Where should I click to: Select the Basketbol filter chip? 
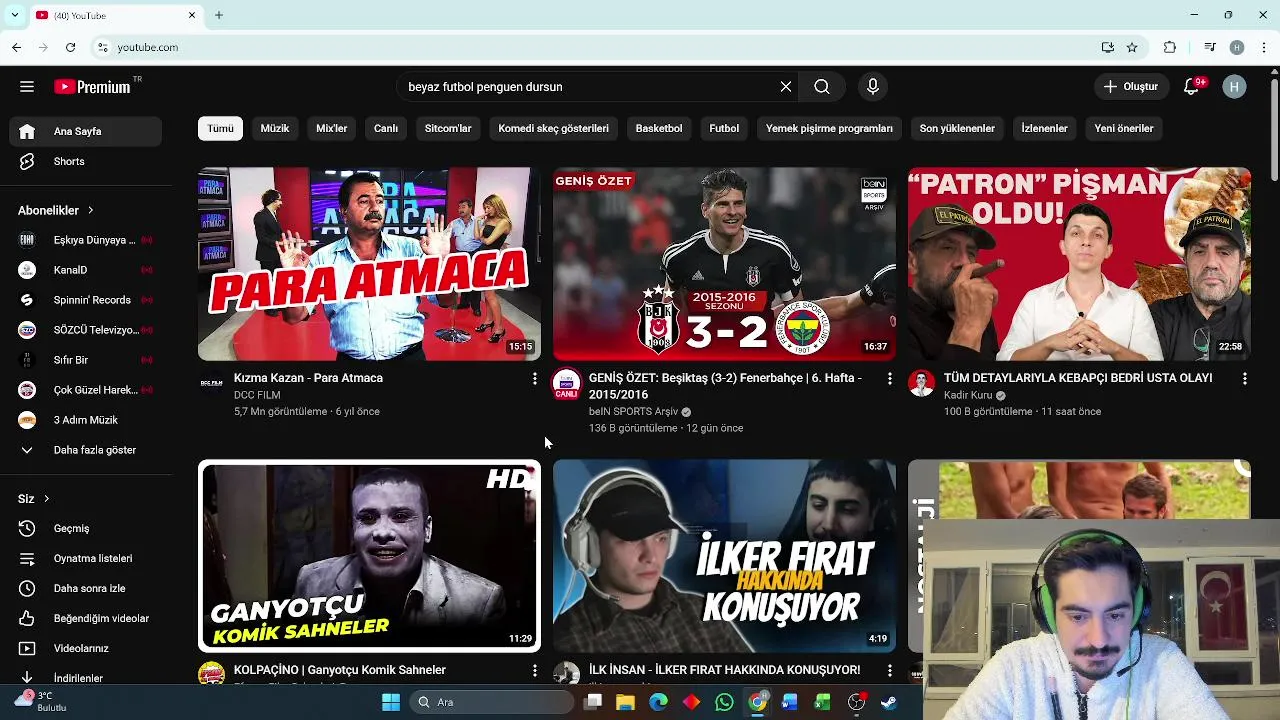click(x=659, y=128)
